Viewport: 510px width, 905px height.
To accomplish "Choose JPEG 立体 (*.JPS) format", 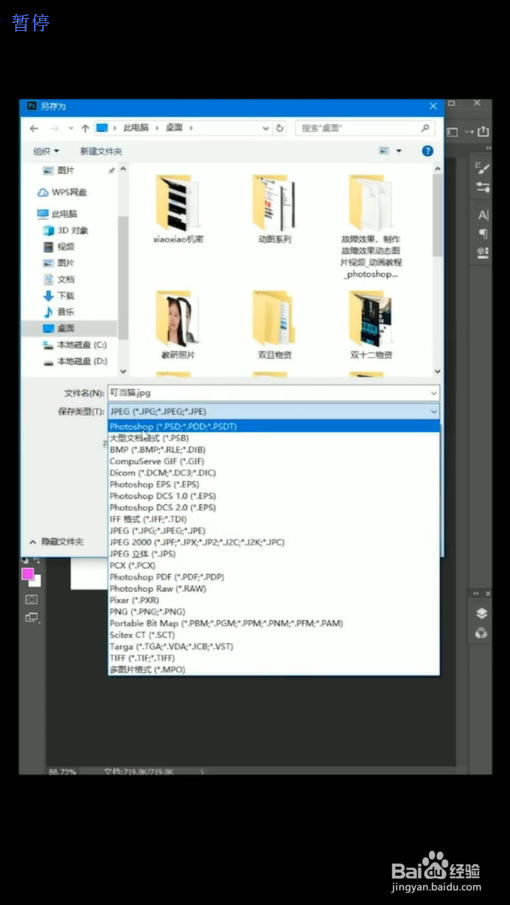I will [273, 554].
